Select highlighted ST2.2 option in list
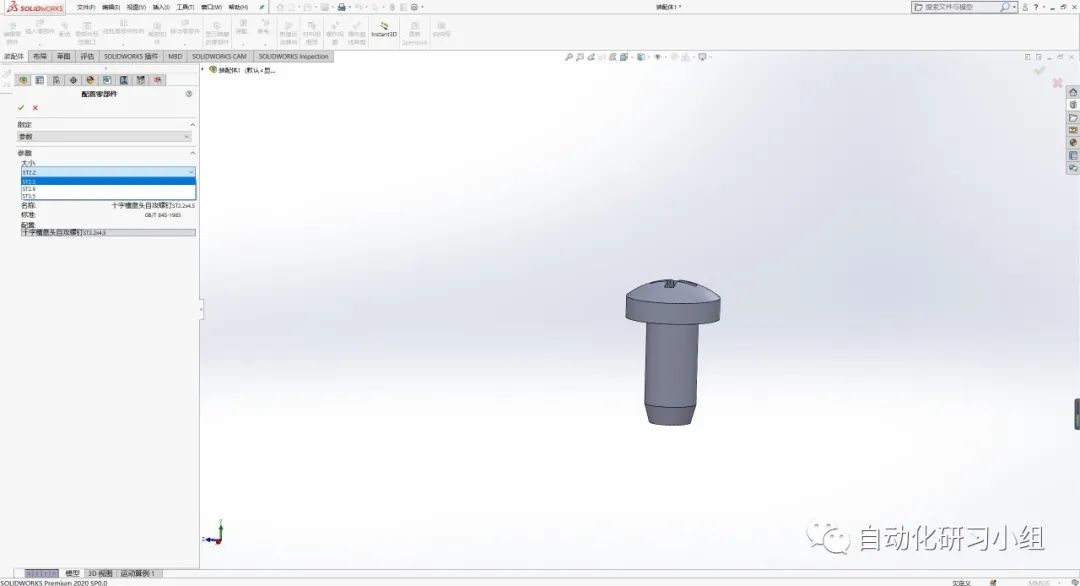Viewport: 1080px width, 586px height. click(x=108, y=181)
